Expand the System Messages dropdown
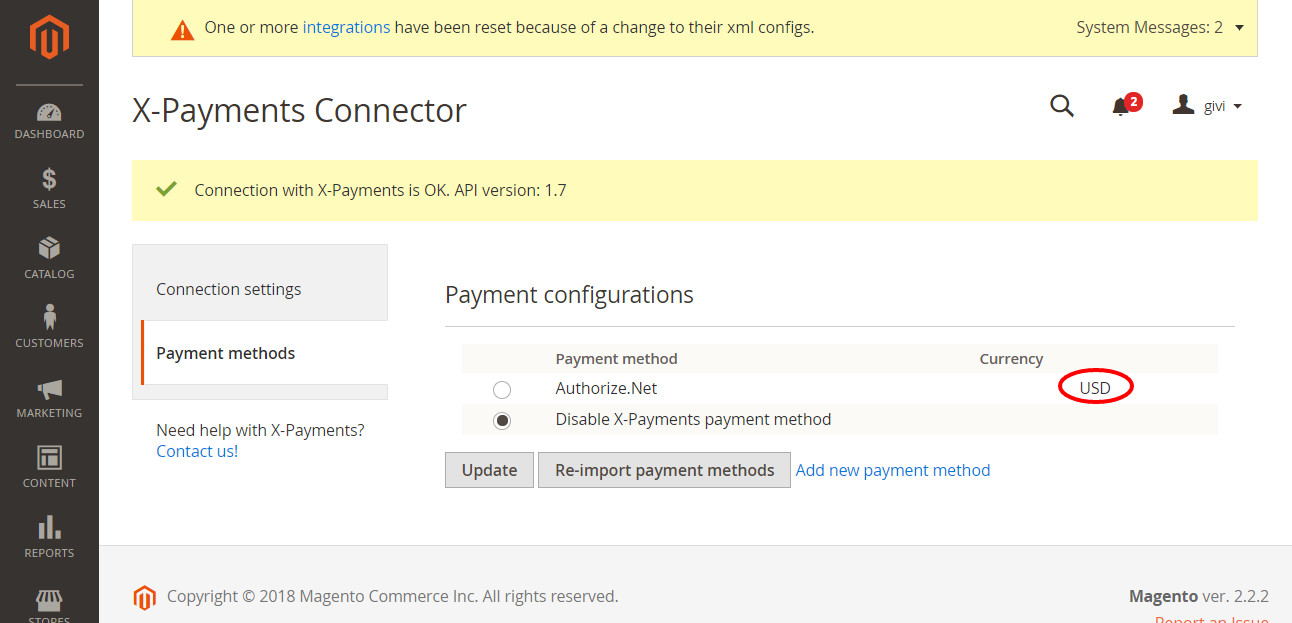The height and width of the screenshot is (623, 1292). coord(1160,28)
